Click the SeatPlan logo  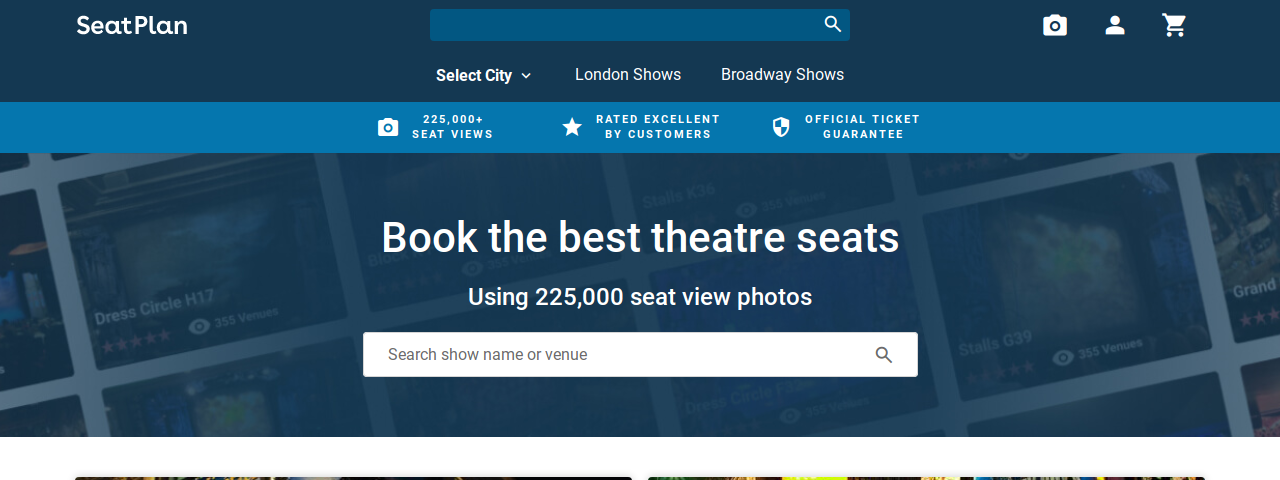point(132,25)
